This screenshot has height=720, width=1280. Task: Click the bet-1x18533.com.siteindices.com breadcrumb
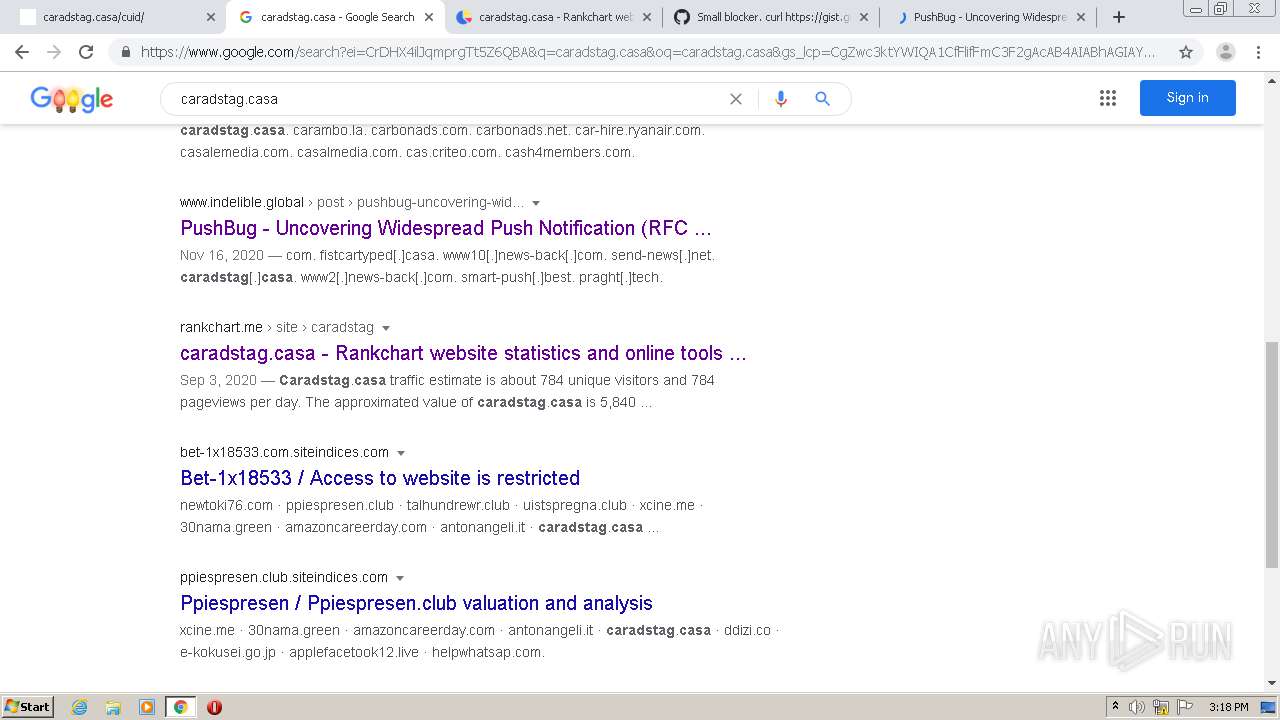(284, 452)
